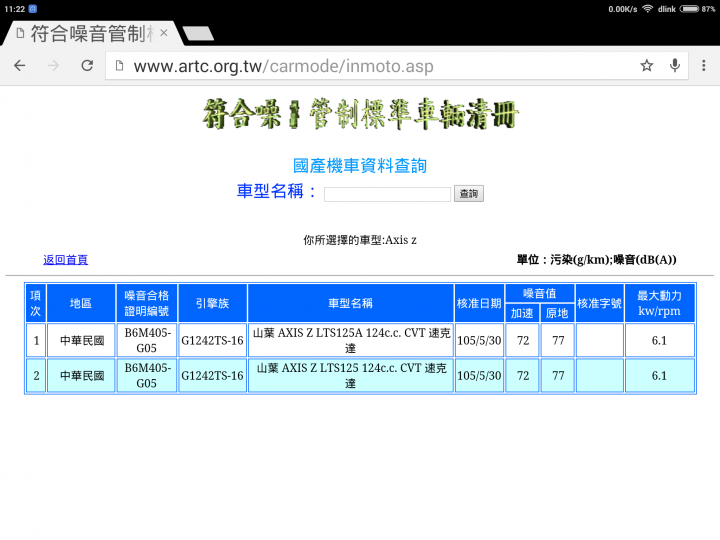
Task: Click the 噪音合格證明編號 column header
Action: 146,303
